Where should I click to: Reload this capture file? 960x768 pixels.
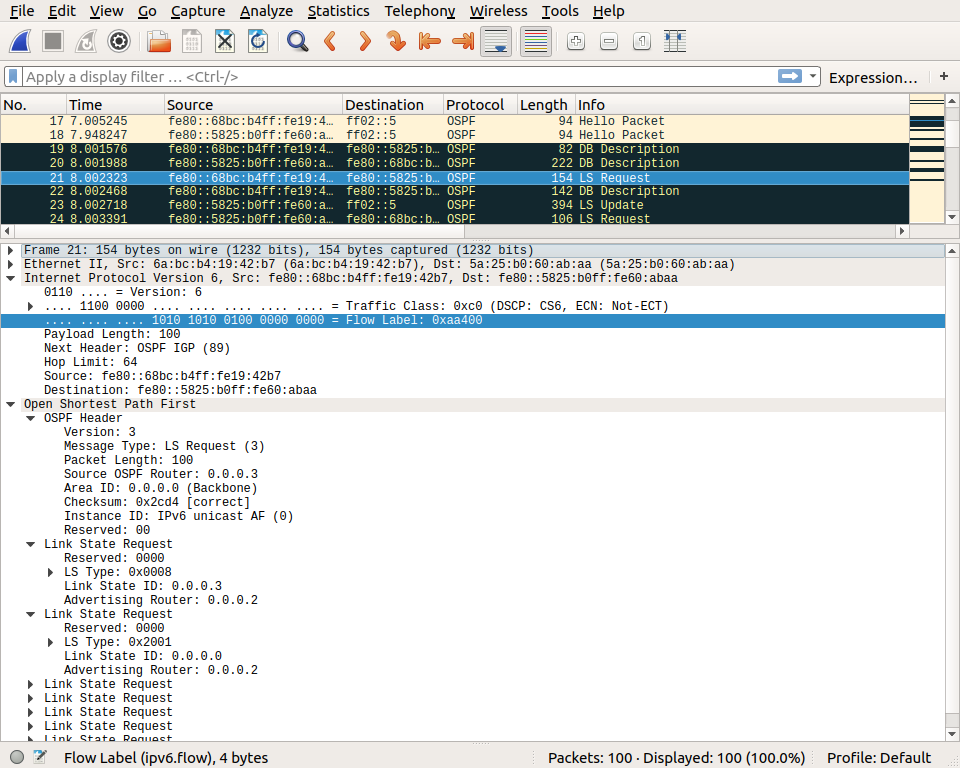[x=258, y=42]
